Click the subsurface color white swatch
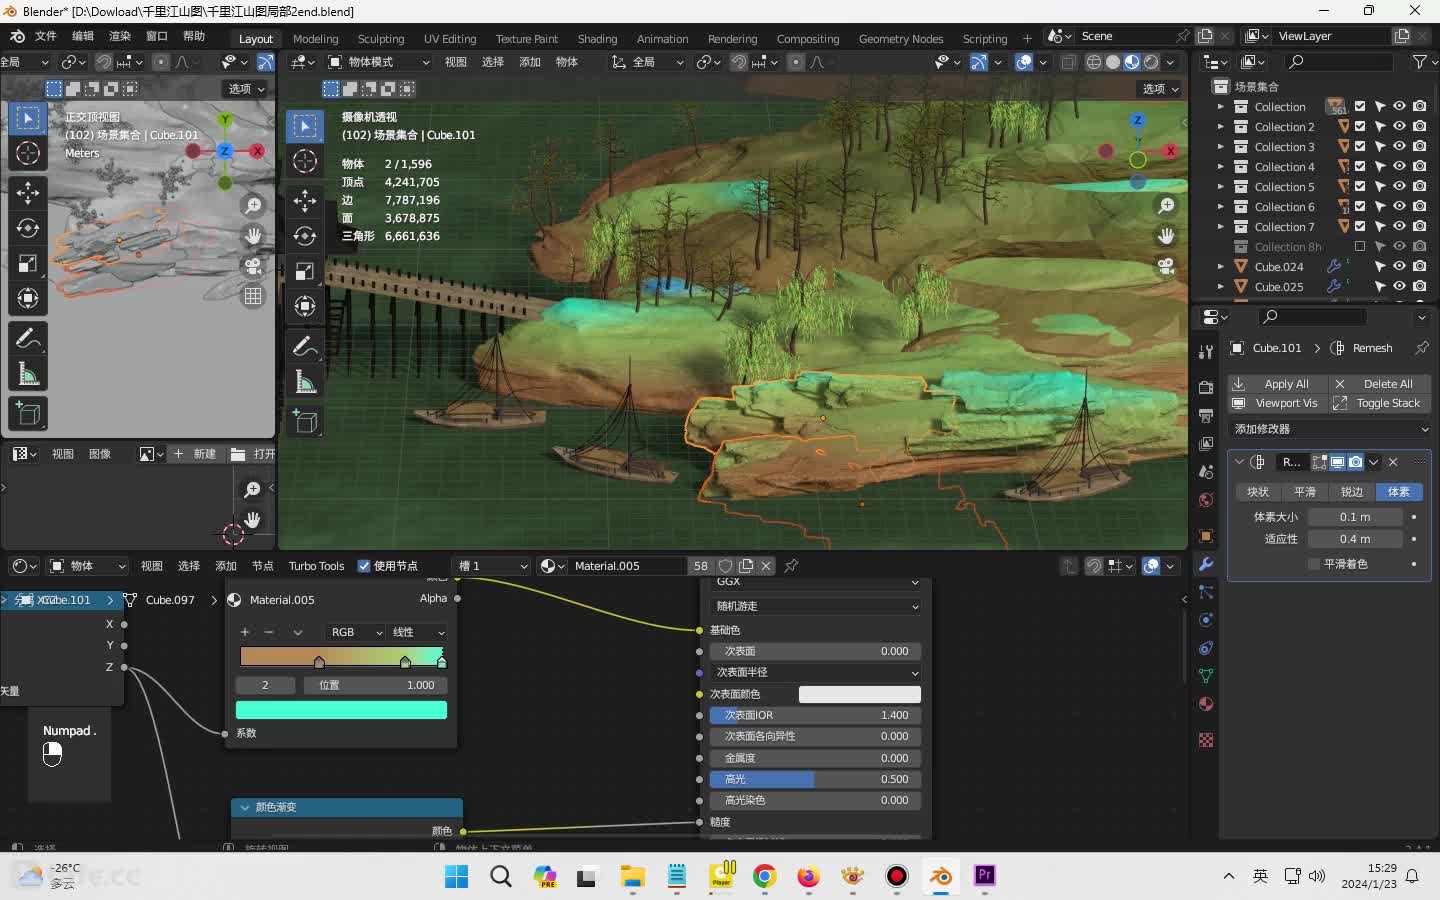 [x=859, y=694]
